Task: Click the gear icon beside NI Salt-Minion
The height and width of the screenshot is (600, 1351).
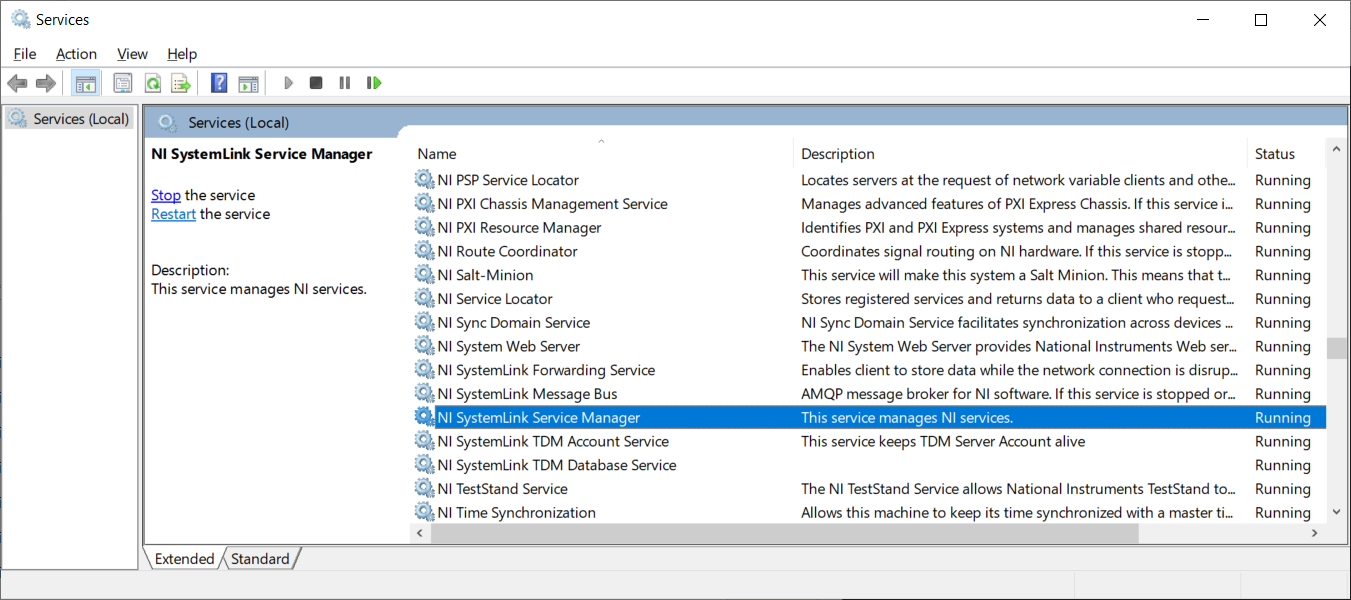Action: 424,275
